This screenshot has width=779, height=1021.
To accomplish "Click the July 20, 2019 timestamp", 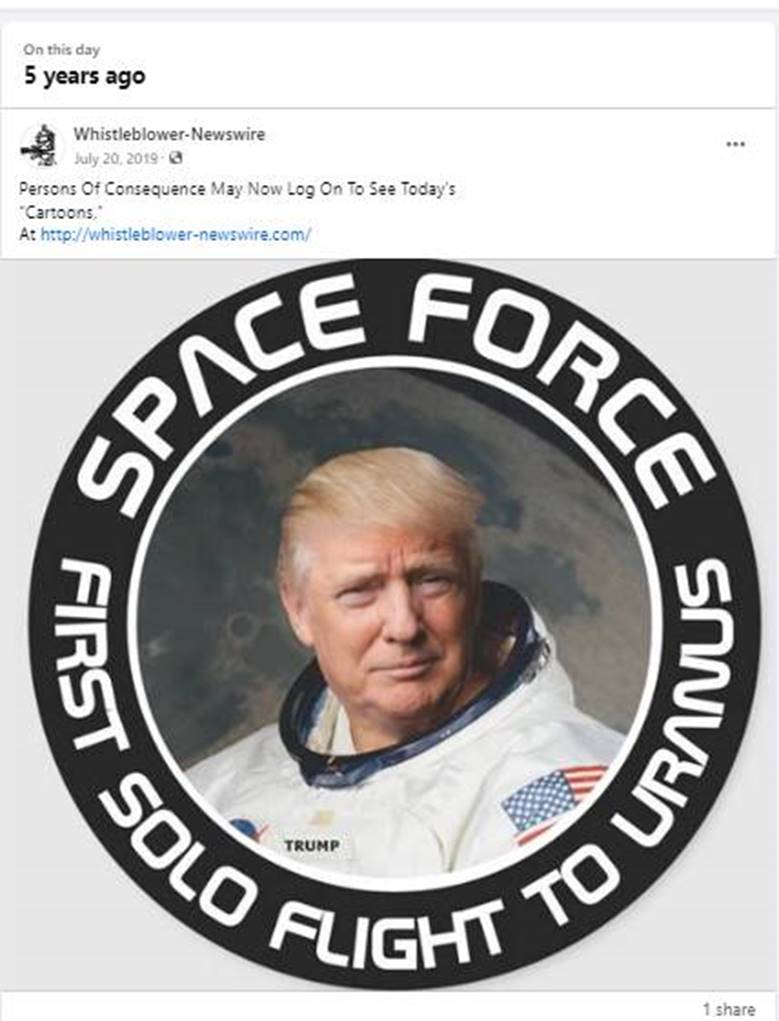I will [x=116, y=158].
